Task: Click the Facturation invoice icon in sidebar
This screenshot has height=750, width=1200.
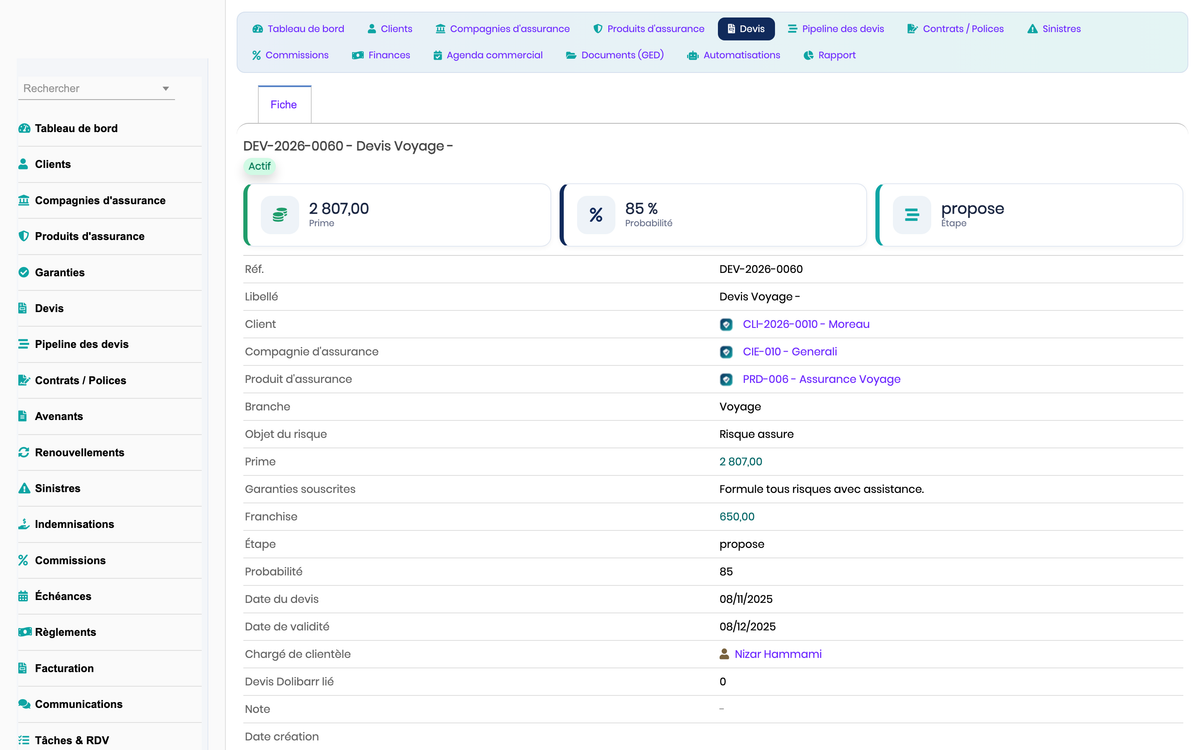Action: [24, 669]
